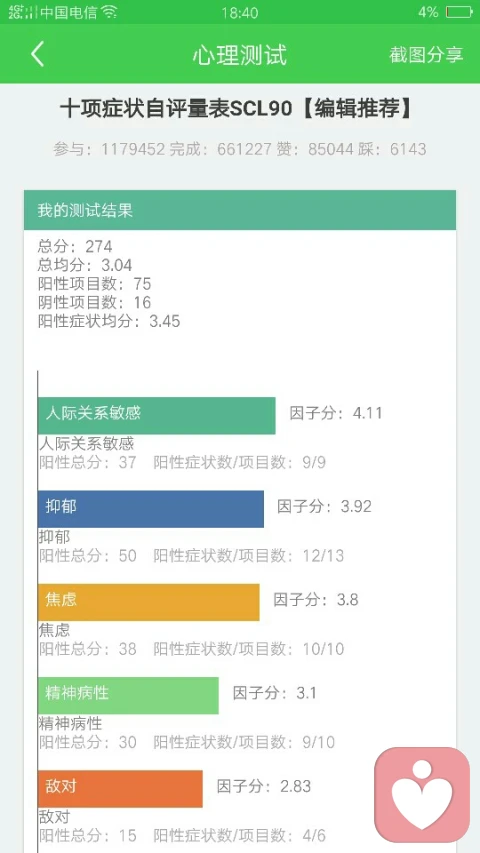Select the 心理测试 page title

239,55
